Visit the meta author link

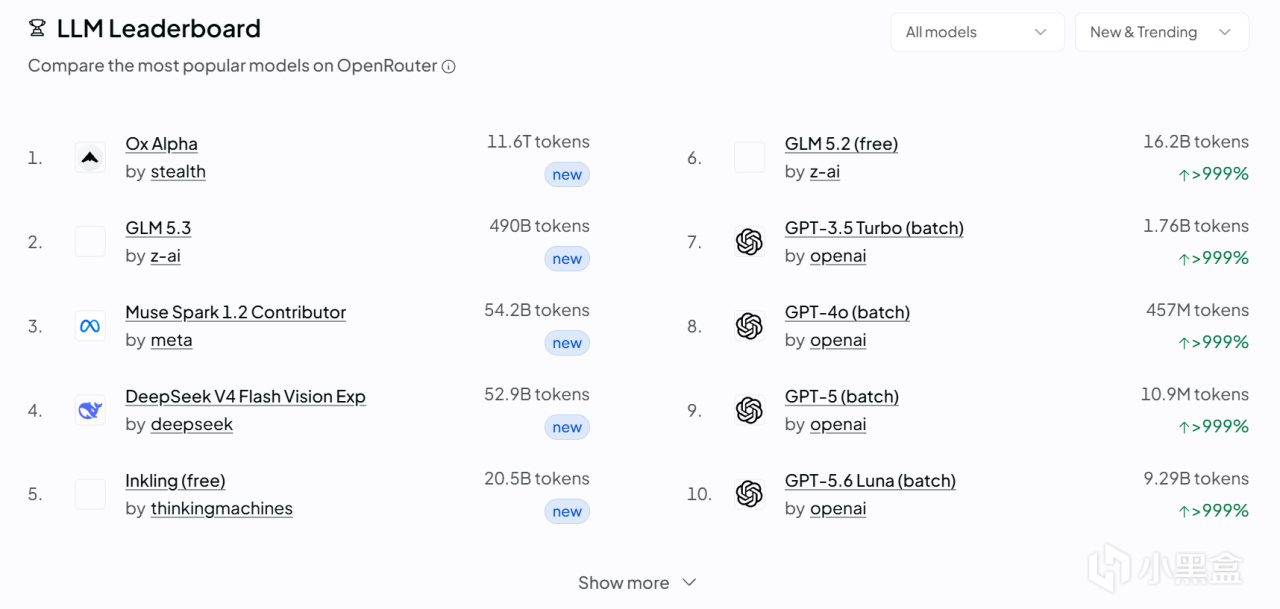(x=171, y=340)
